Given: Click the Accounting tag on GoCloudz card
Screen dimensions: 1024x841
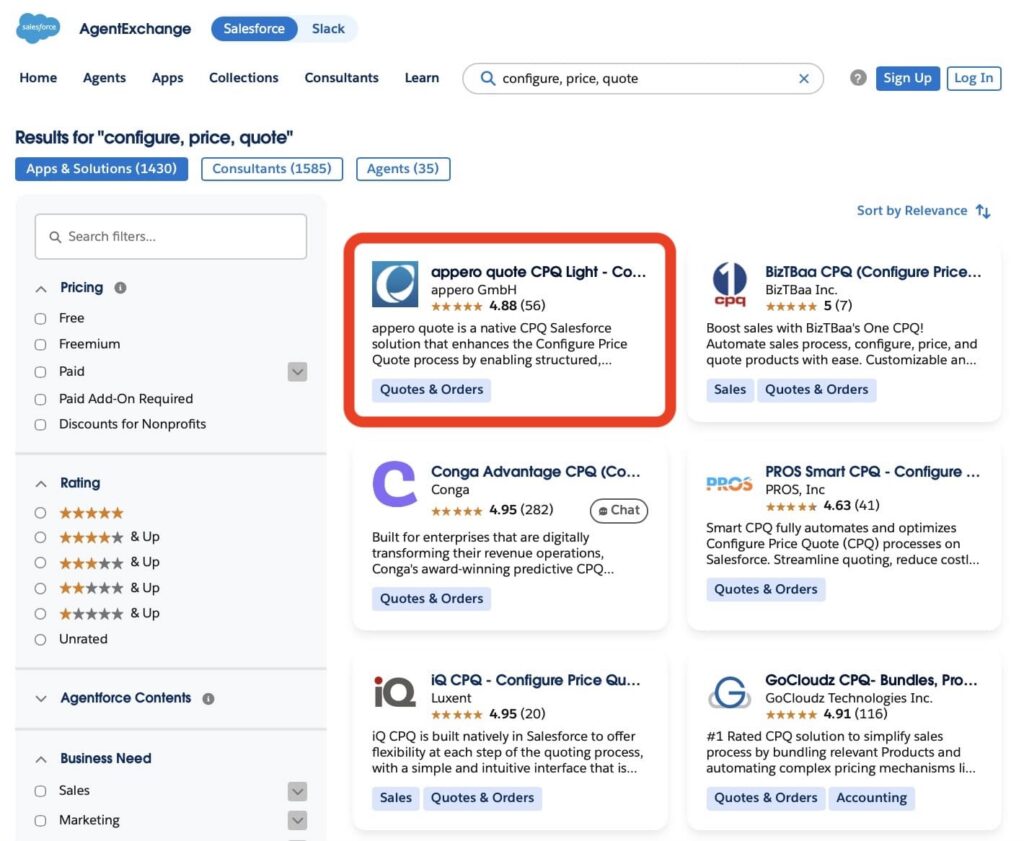Looking at the screenshot, I should click(x=871, y=798).
